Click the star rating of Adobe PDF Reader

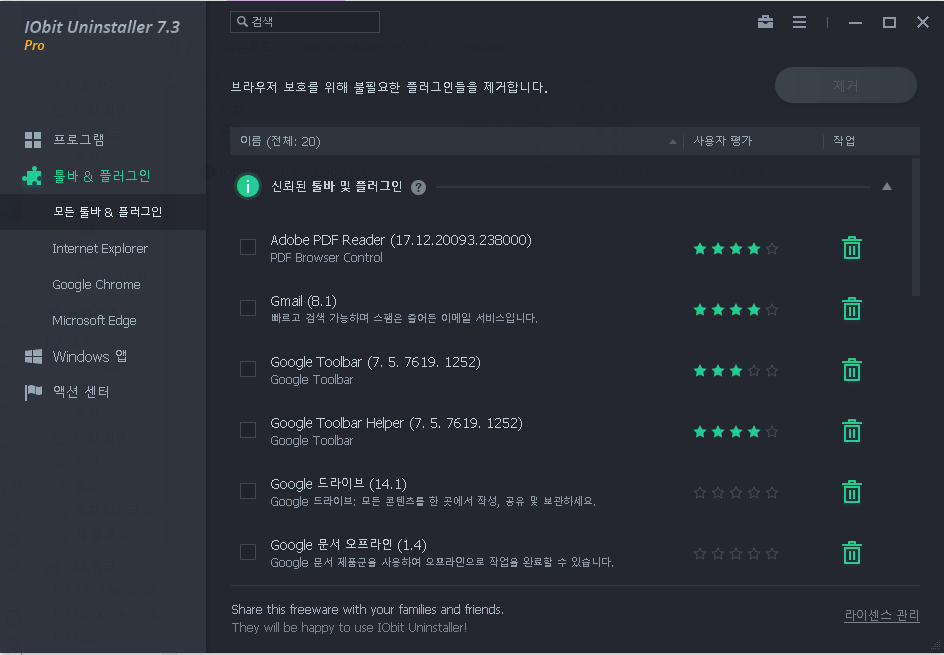(x=736, y=249)
